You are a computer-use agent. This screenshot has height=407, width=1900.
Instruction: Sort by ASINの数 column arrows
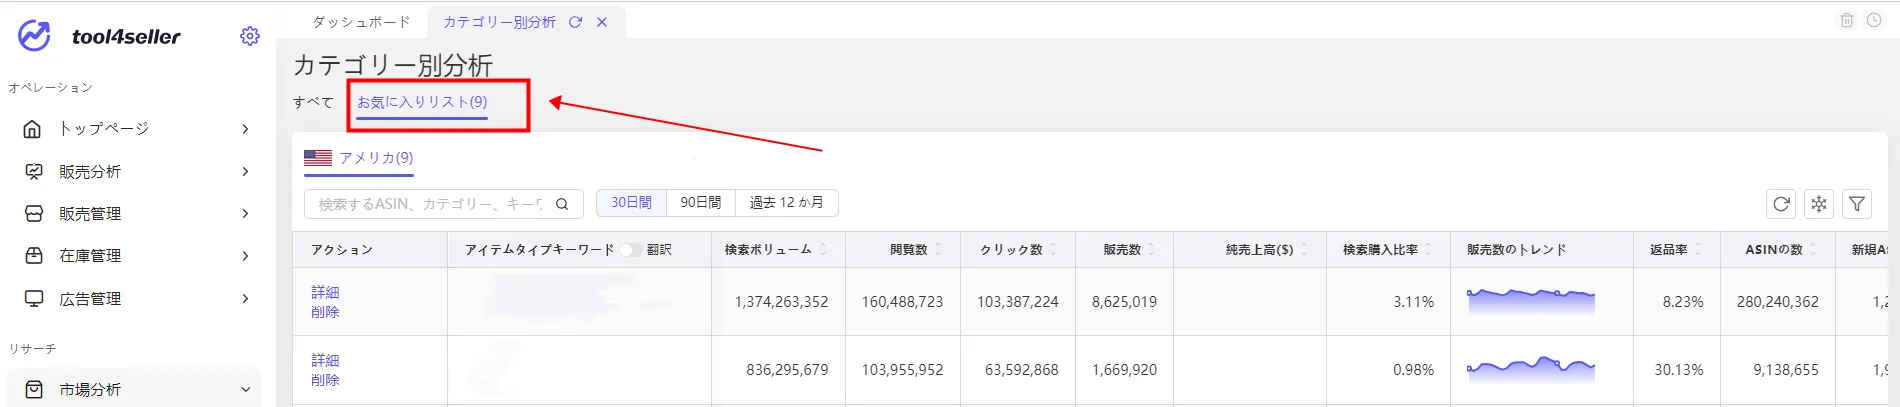click(1813, 250)
